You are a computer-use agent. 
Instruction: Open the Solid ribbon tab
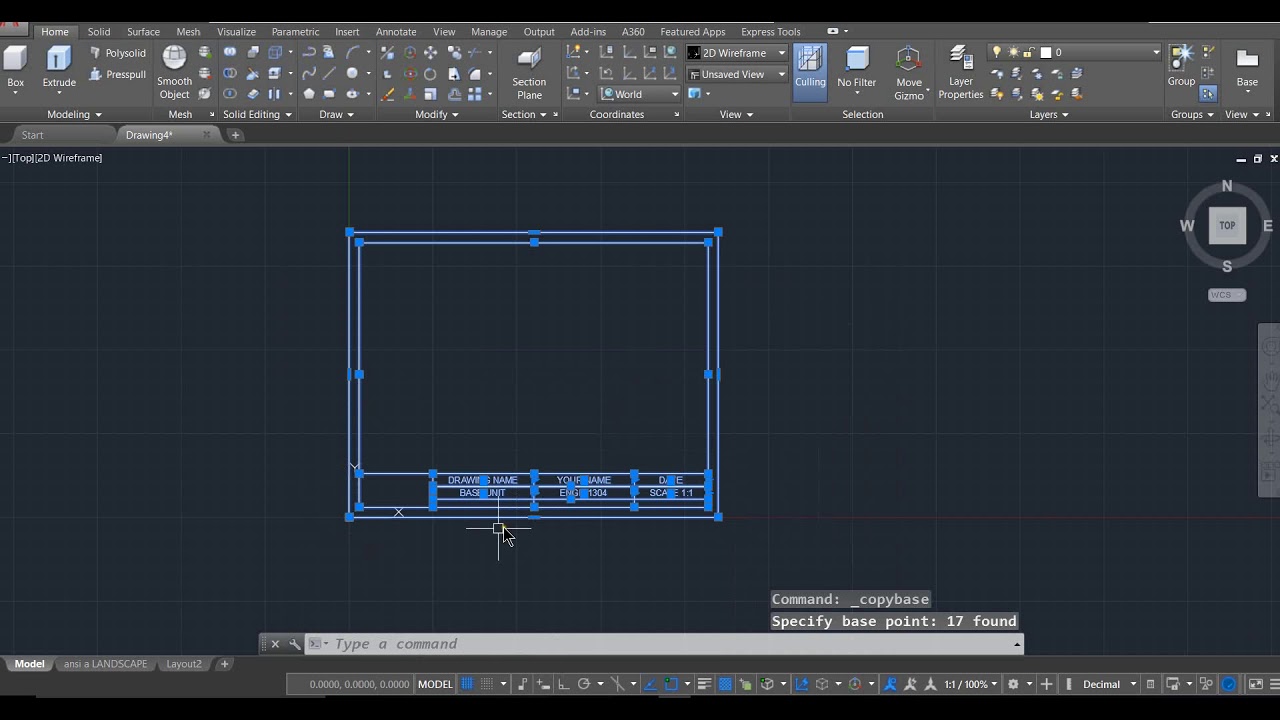pyautogui.click(x=99, y=32)
